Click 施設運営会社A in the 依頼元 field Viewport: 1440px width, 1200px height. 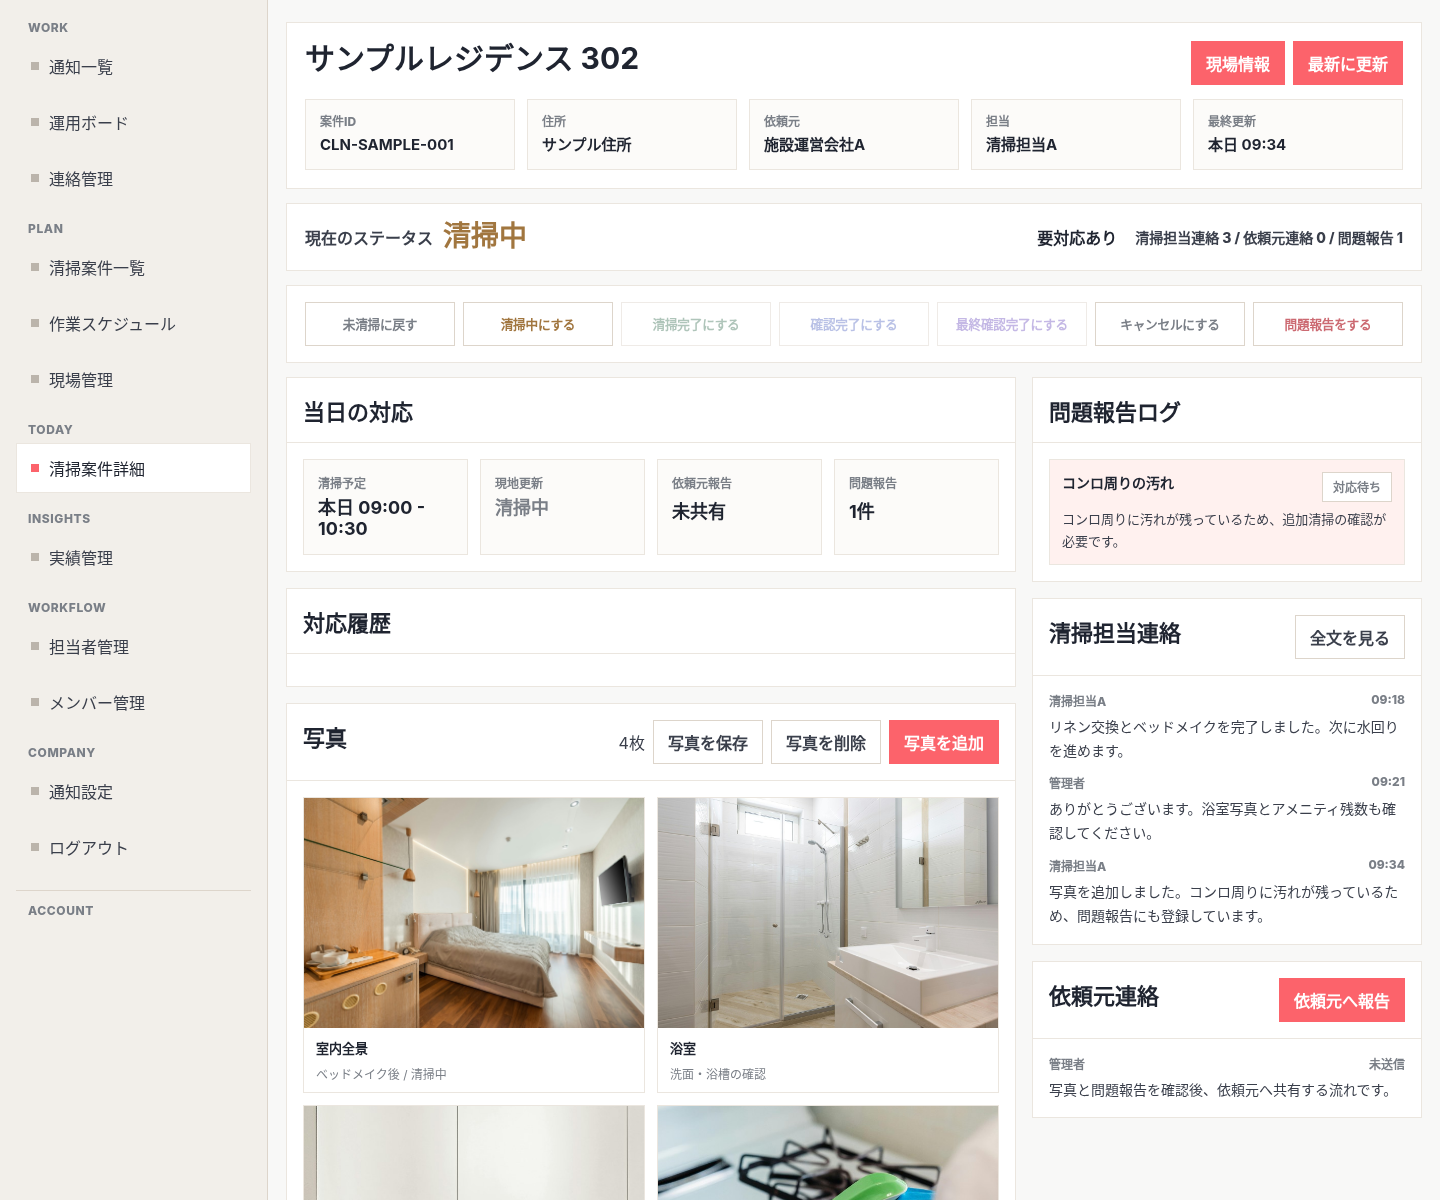[814, 145]
